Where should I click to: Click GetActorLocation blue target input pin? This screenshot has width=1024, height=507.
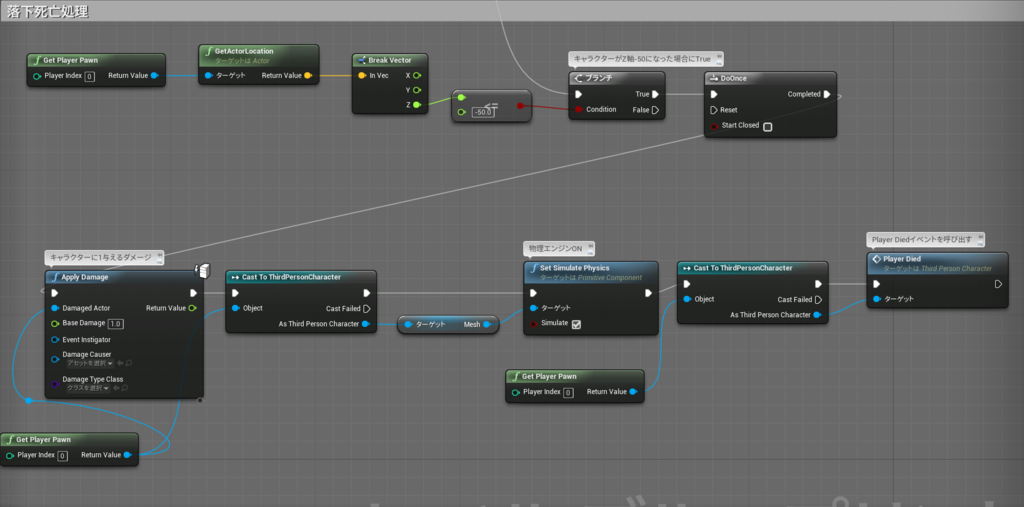click(x=208, y=76)
